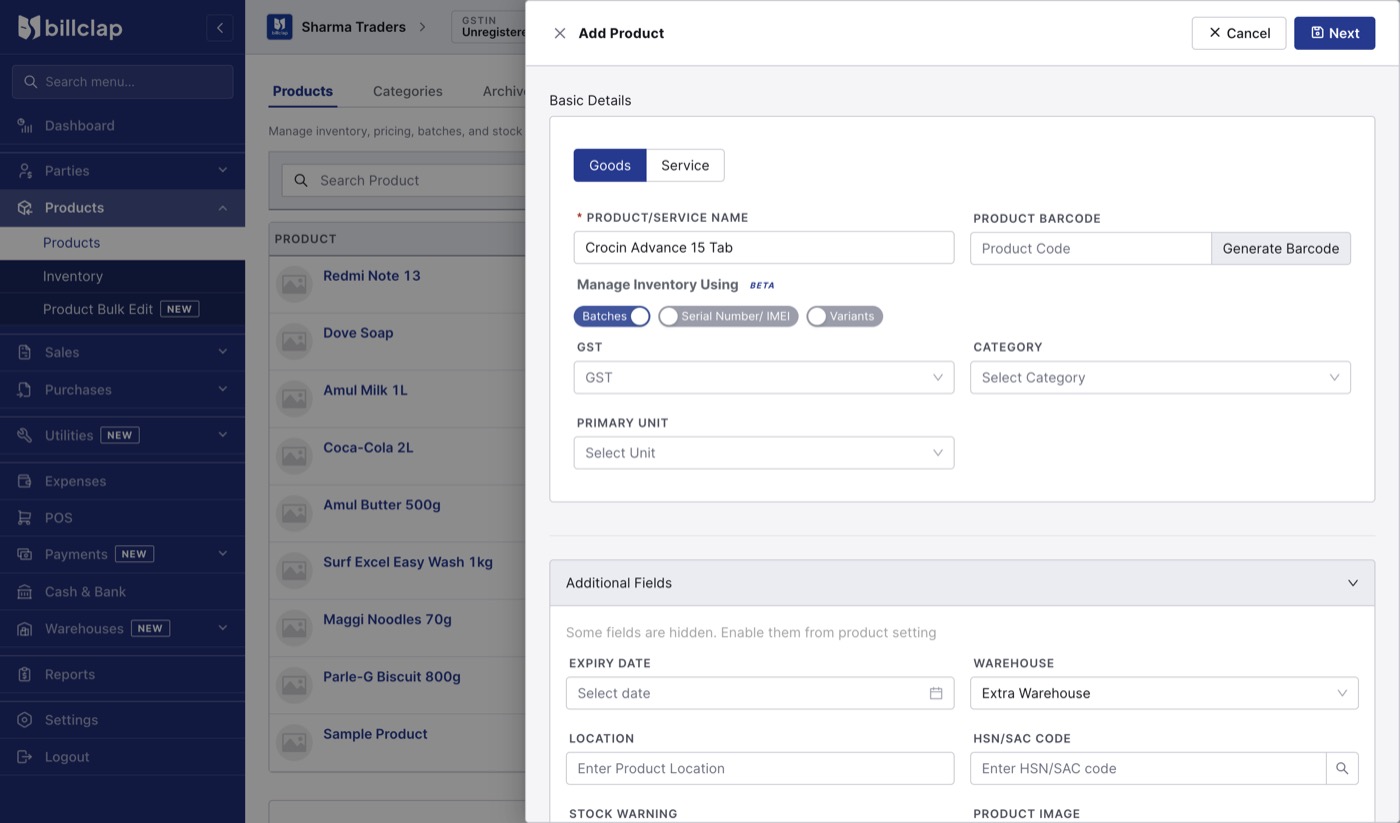Enable Serial Number/ IMEI toggle
This screenshot has height=823, width=1400.
pos(728,316)
